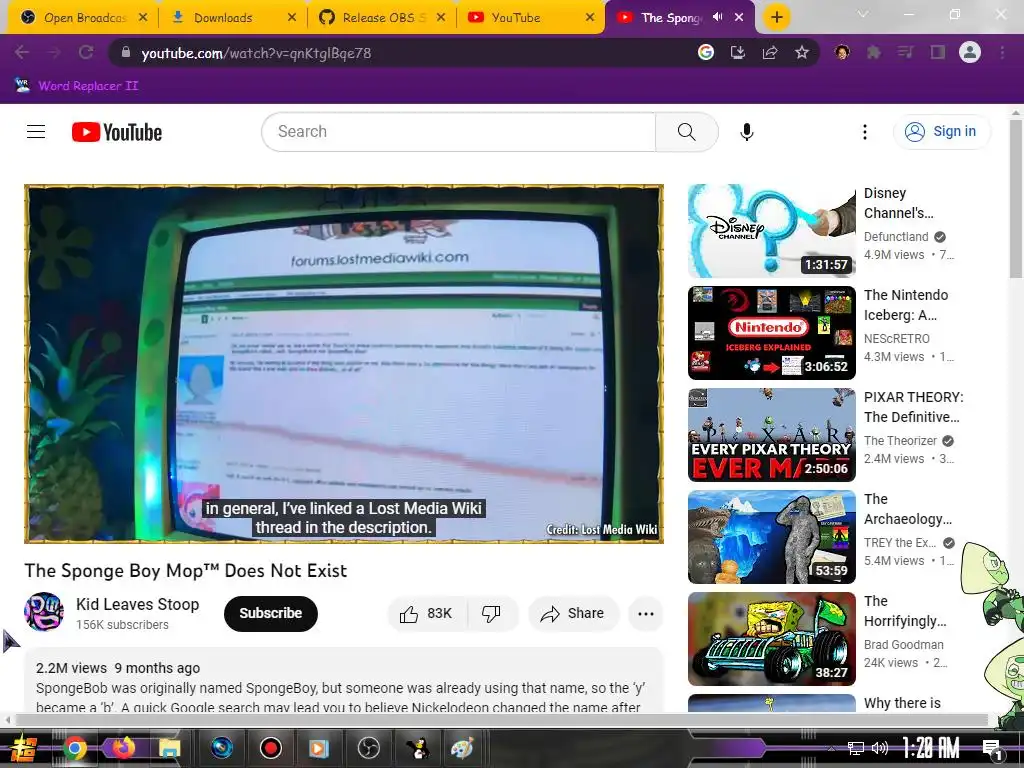Click the horizontal page scrollbar
The height and width of the screenshot is (768, 1024).
point(502,720)
